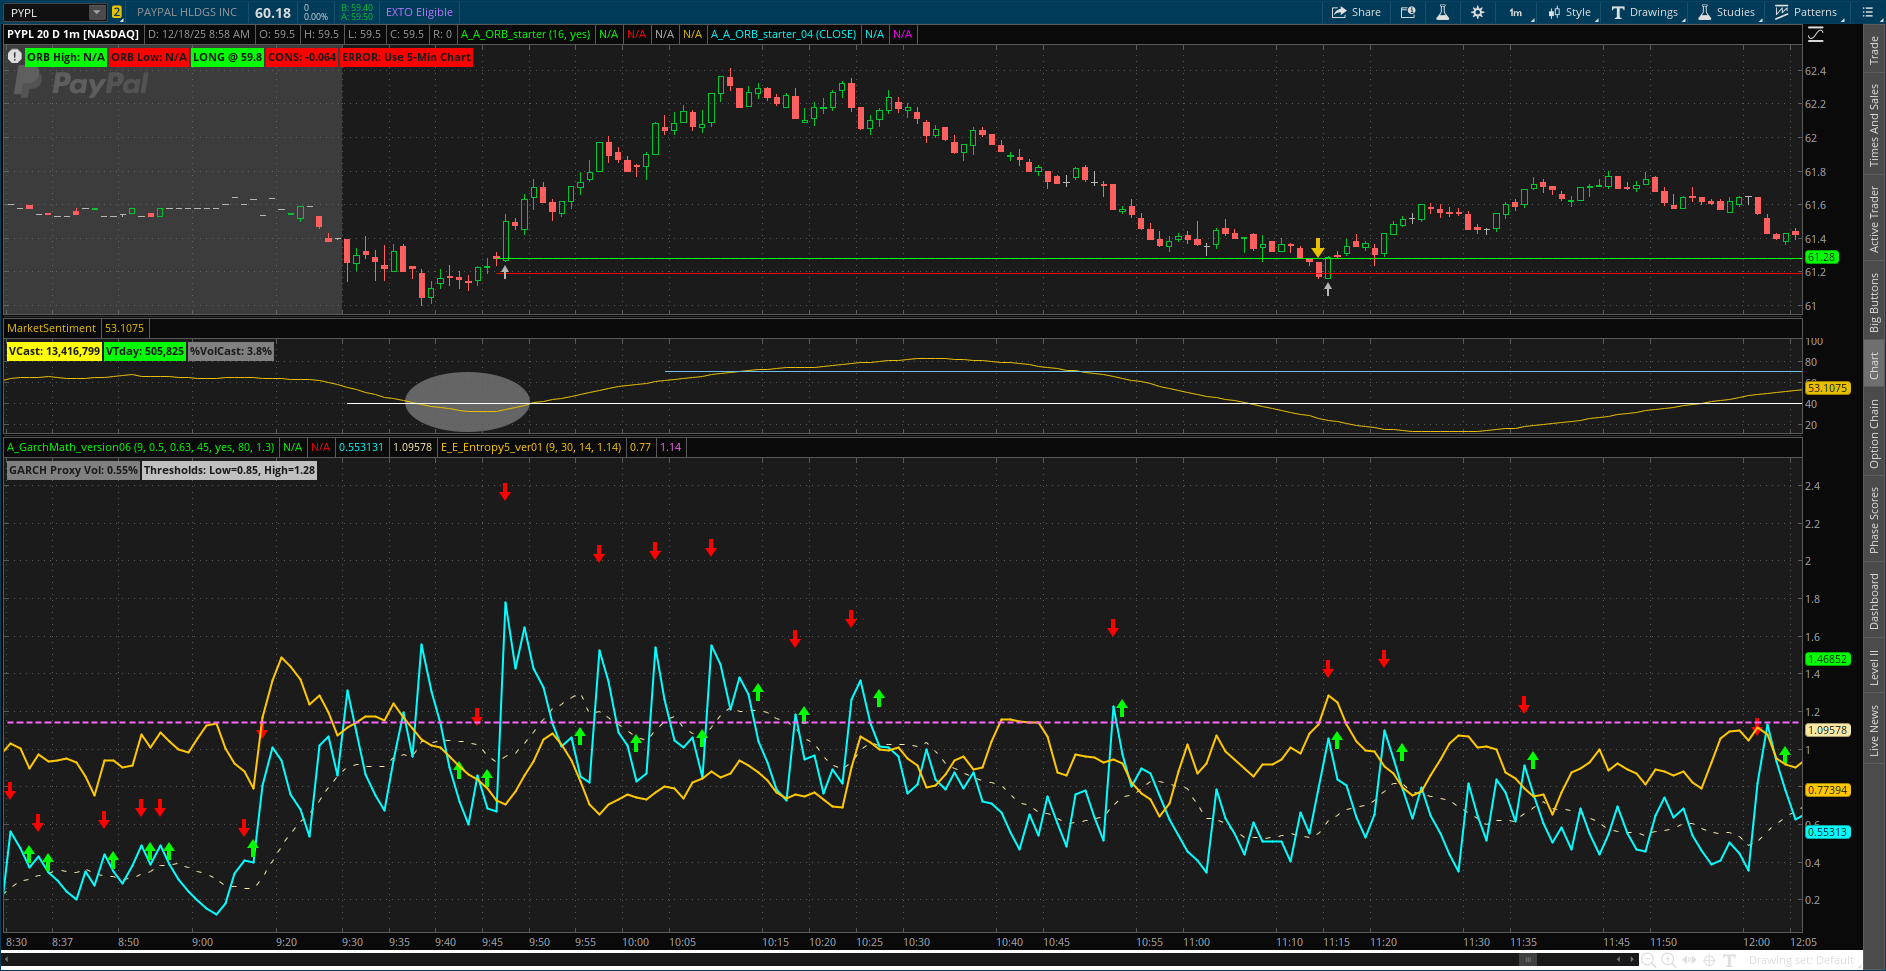Viewport: 1886px width, 971px height.
Task: Toggle the price axis scale icon
Action: (1815, 34)
